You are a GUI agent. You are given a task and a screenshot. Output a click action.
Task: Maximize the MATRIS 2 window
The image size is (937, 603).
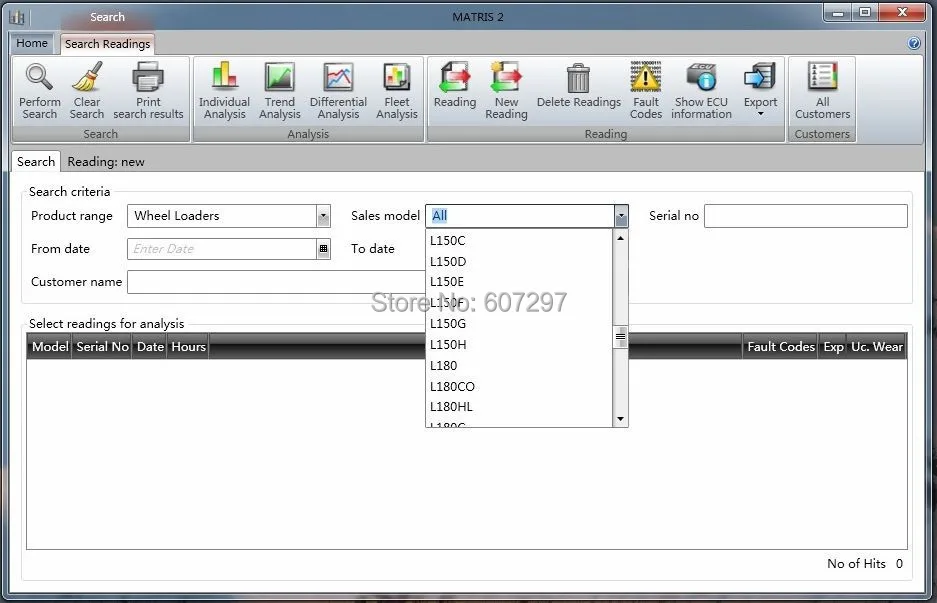(x=865, y=13)
